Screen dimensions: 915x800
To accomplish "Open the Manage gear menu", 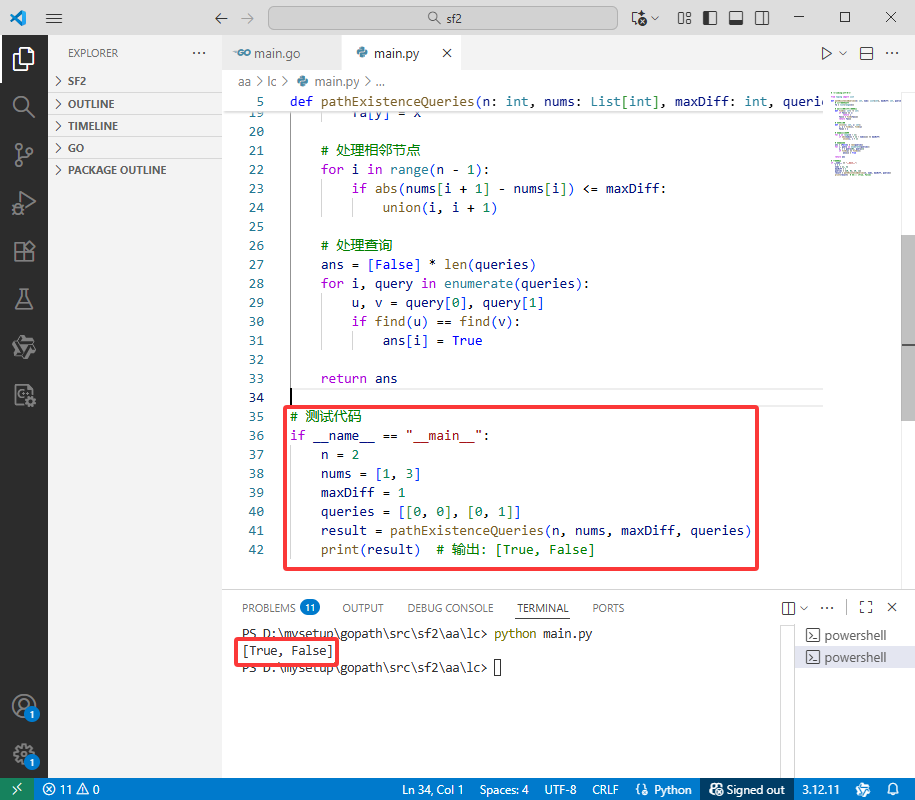I will tap(23, 755).
